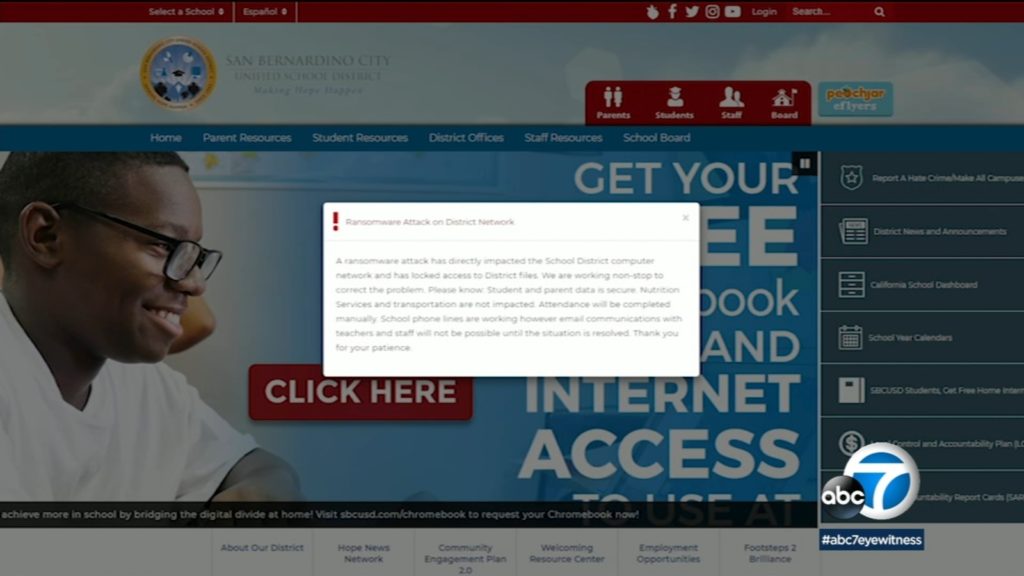Screen dimensions: 1024x576
Task: Click the district seal logo
Action: click(178, 73)
